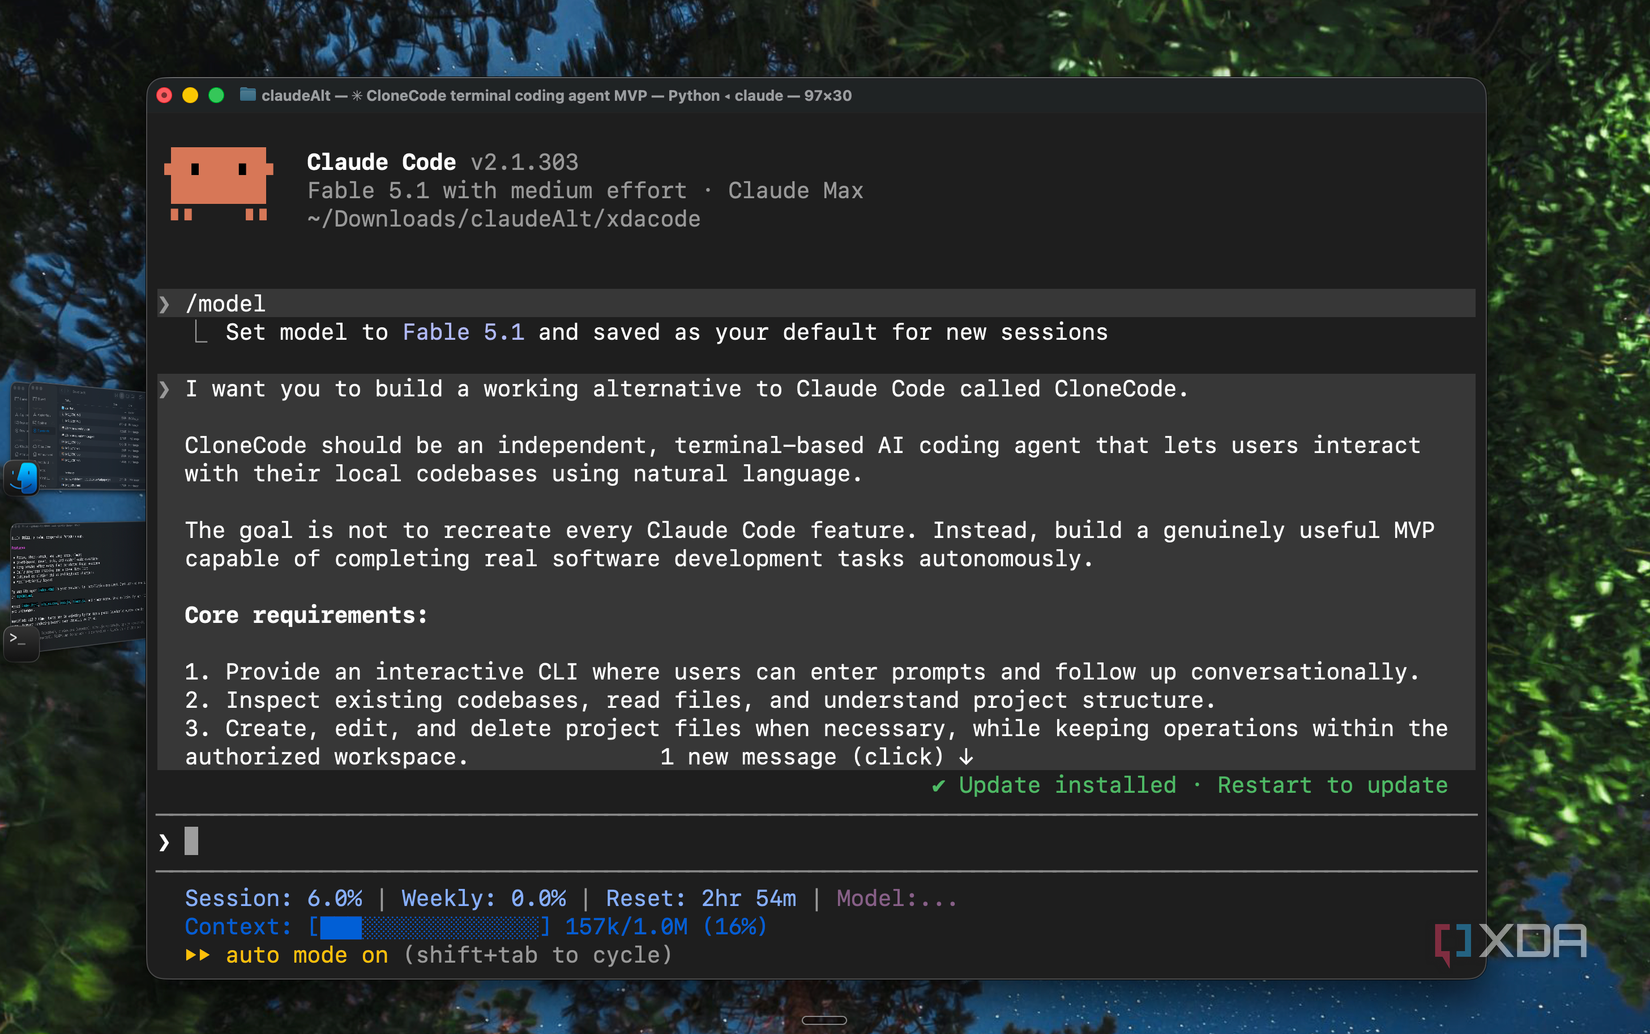The height and width of the screenshot is (1034, 1650).
Task: Click the 'Core requirements:' heading
Action: point(306,615)
